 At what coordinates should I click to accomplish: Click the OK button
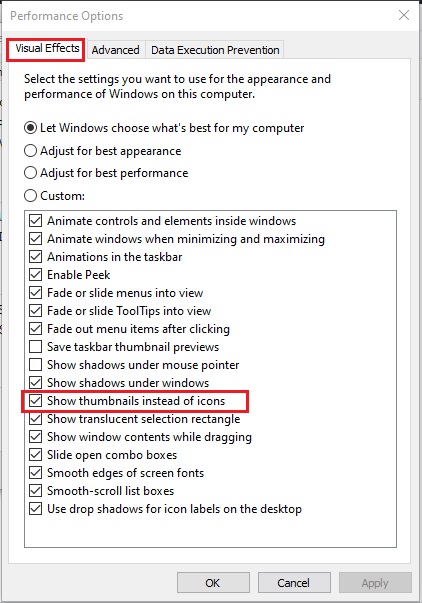pyautogui.click(x=213, y=583)
